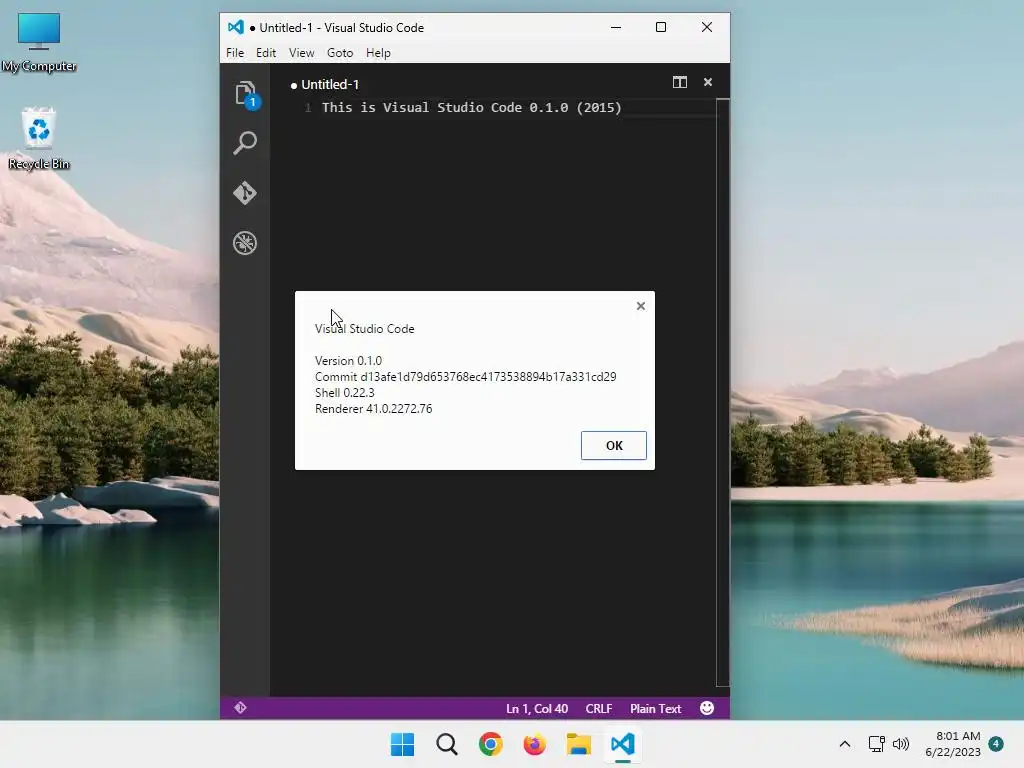Close the Untitled-1 editor with the X
Viewport: 1024px width, 768px height.
(x=708, y=82)
